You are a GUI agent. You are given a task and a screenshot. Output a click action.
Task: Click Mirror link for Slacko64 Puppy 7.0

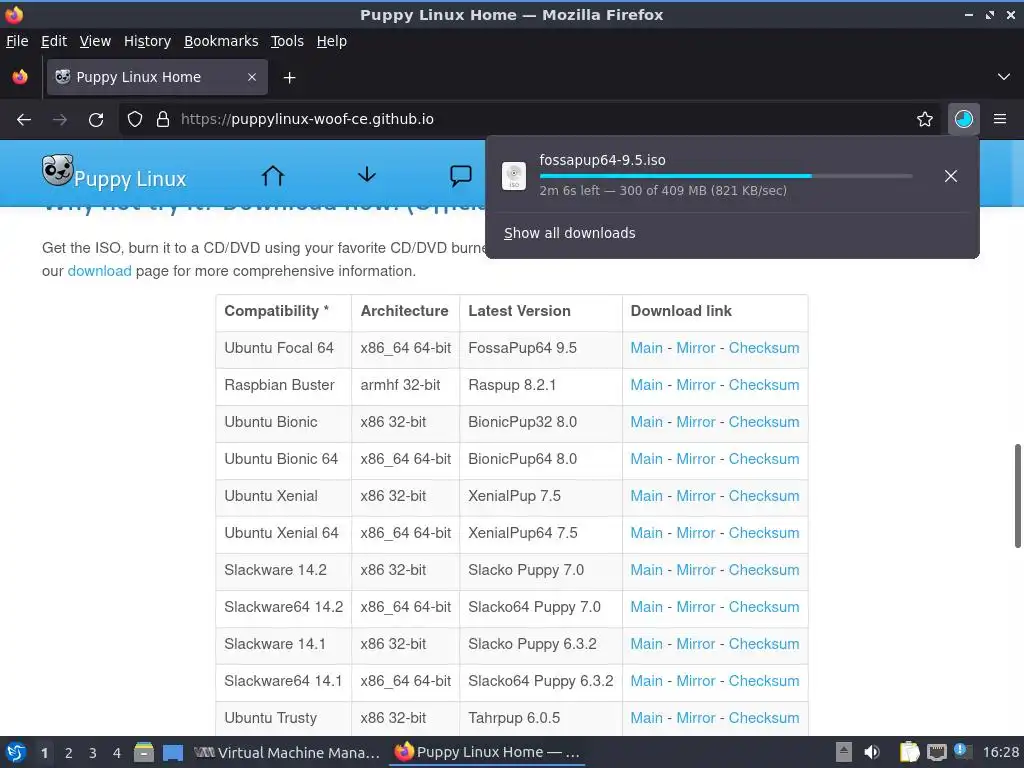coord(696,607)
